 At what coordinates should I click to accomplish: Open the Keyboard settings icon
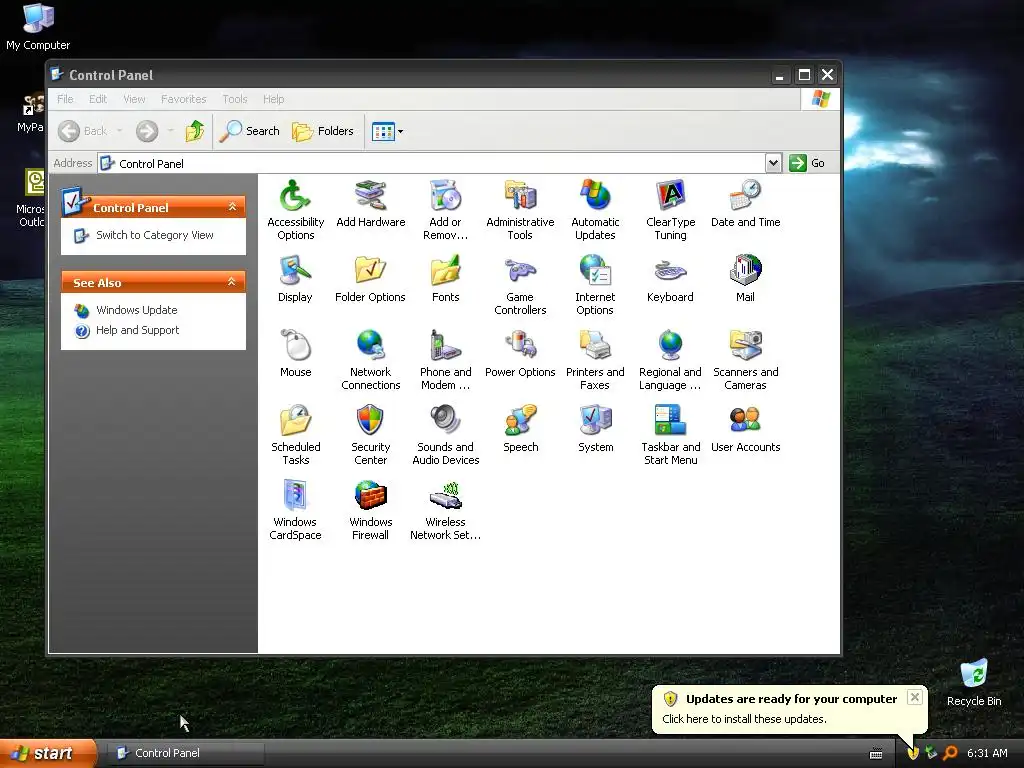(x=670, y=278)
